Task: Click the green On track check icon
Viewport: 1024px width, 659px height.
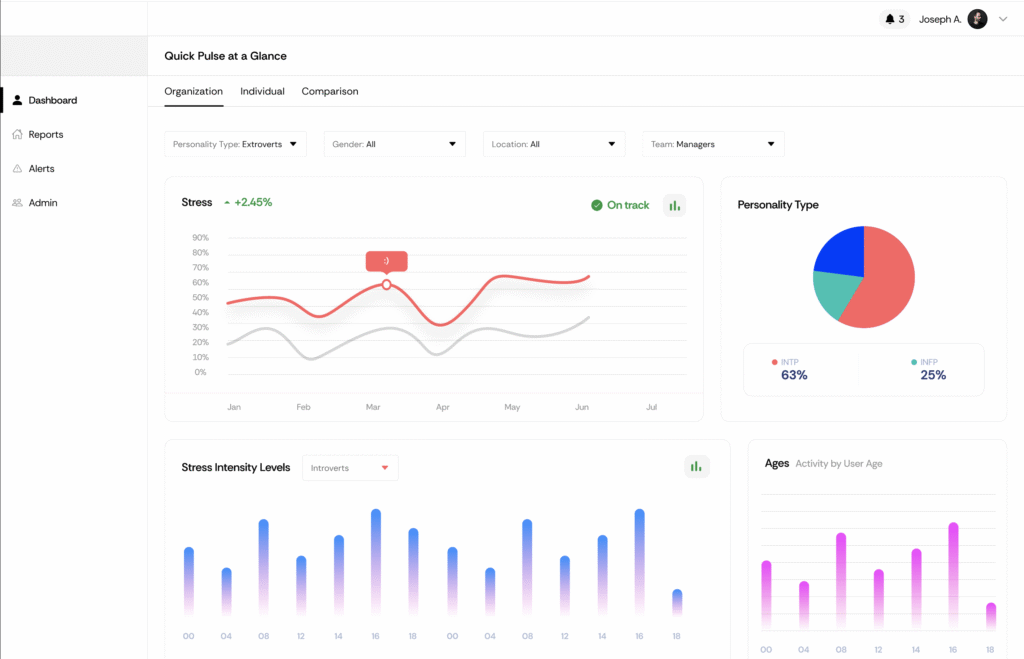Action: pos(596,205)
